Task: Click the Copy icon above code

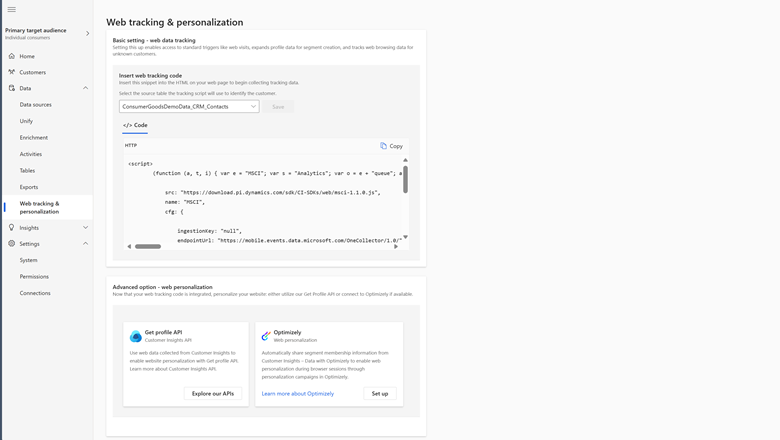Action: click(383, 146)
